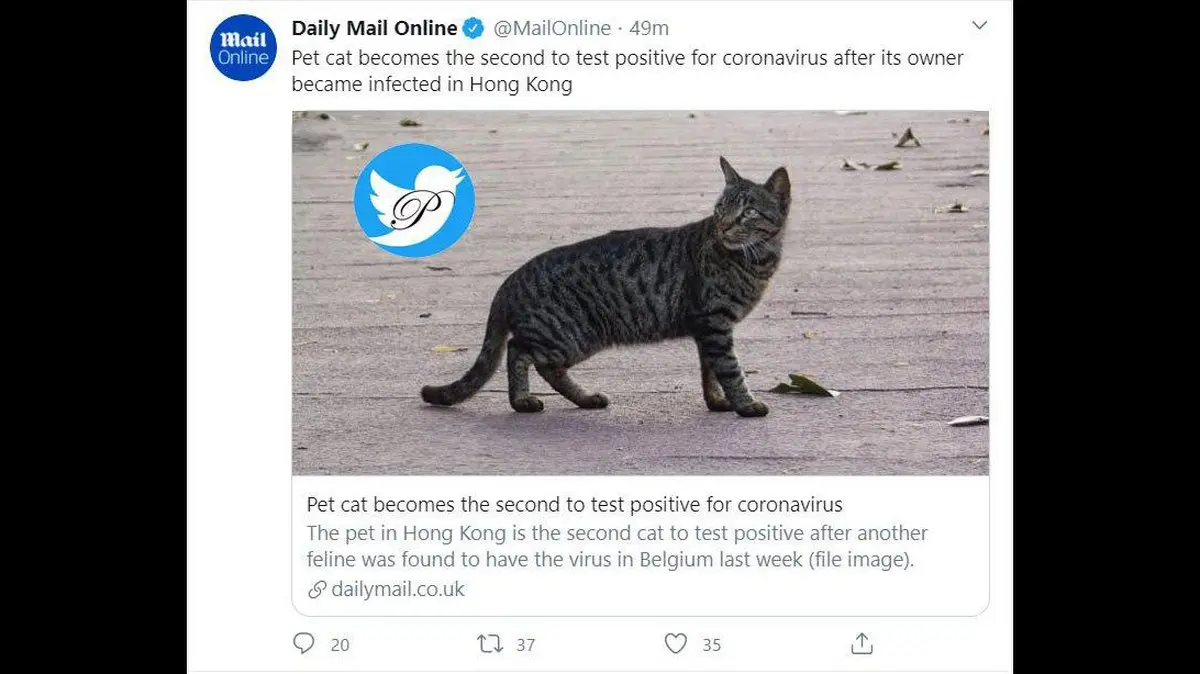This screenshot has height=674, width=1200.
Task: Open the dailymail.co.uk link
Action: click(x=398, y=589)
